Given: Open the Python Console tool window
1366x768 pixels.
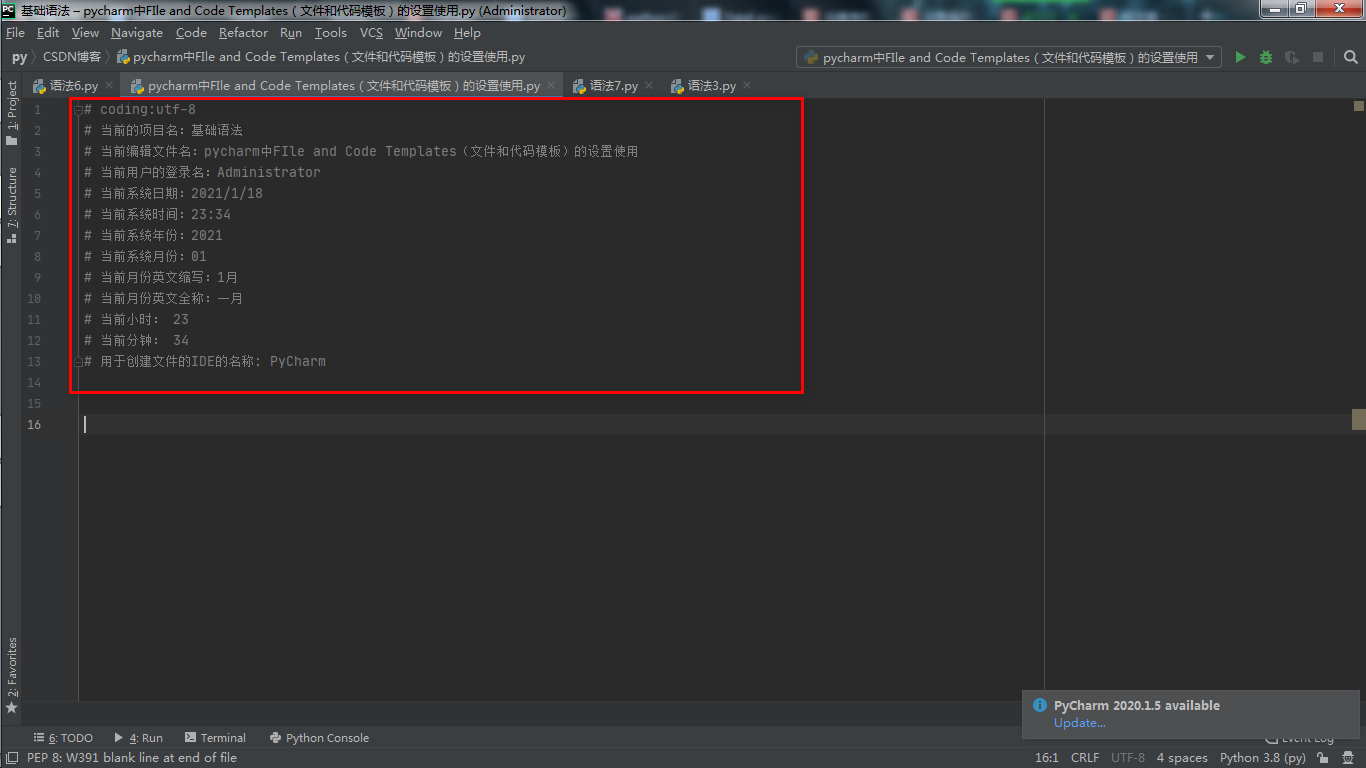Looking at the screenshot, I should (x=319, y=738).
